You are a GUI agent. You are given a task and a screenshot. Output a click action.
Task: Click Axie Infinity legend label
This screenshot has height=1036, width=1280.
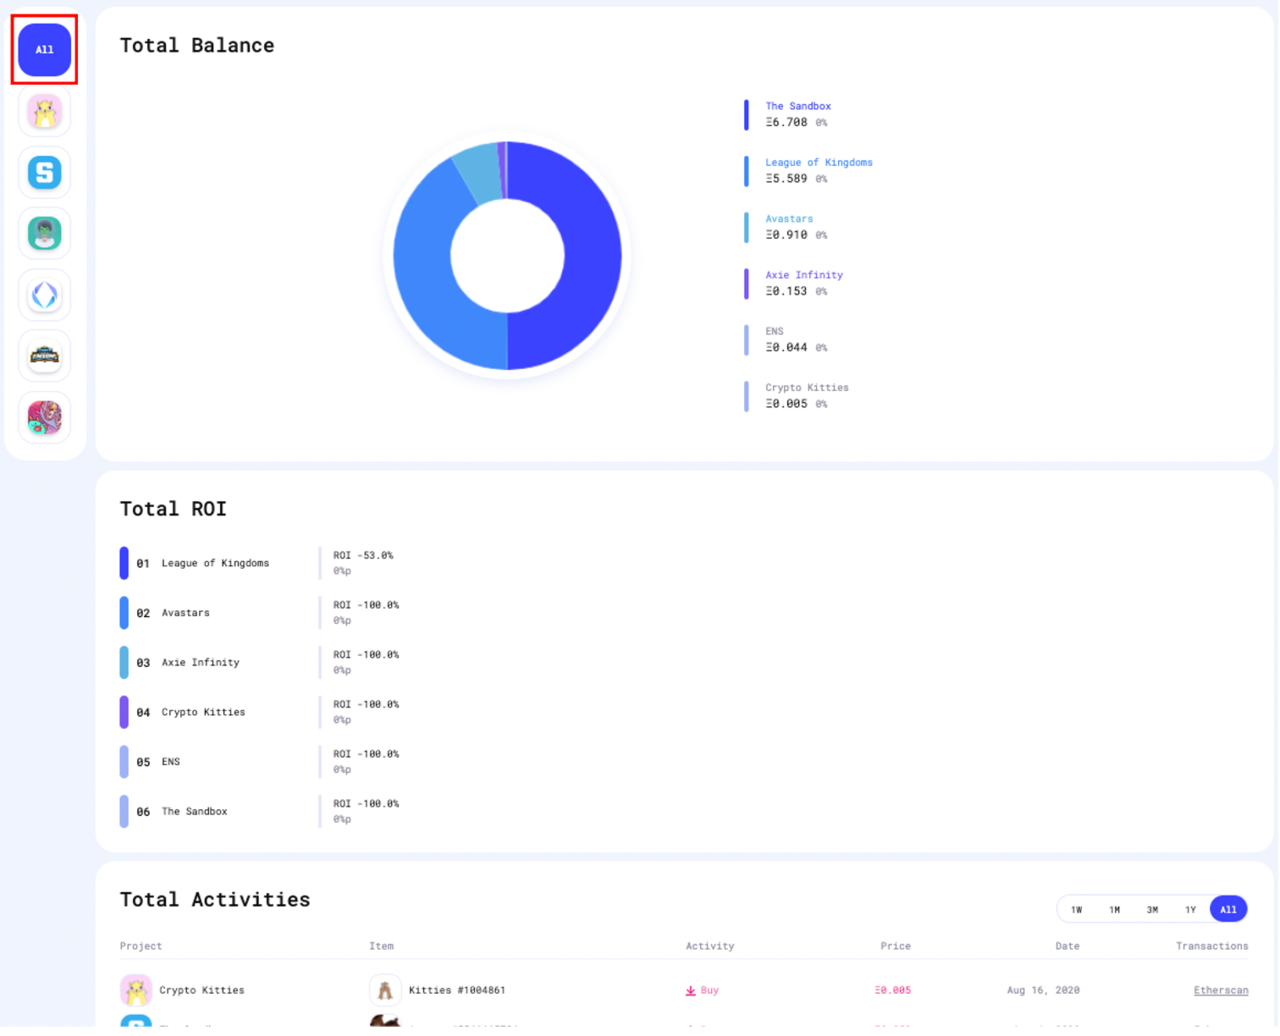point(804,275)
